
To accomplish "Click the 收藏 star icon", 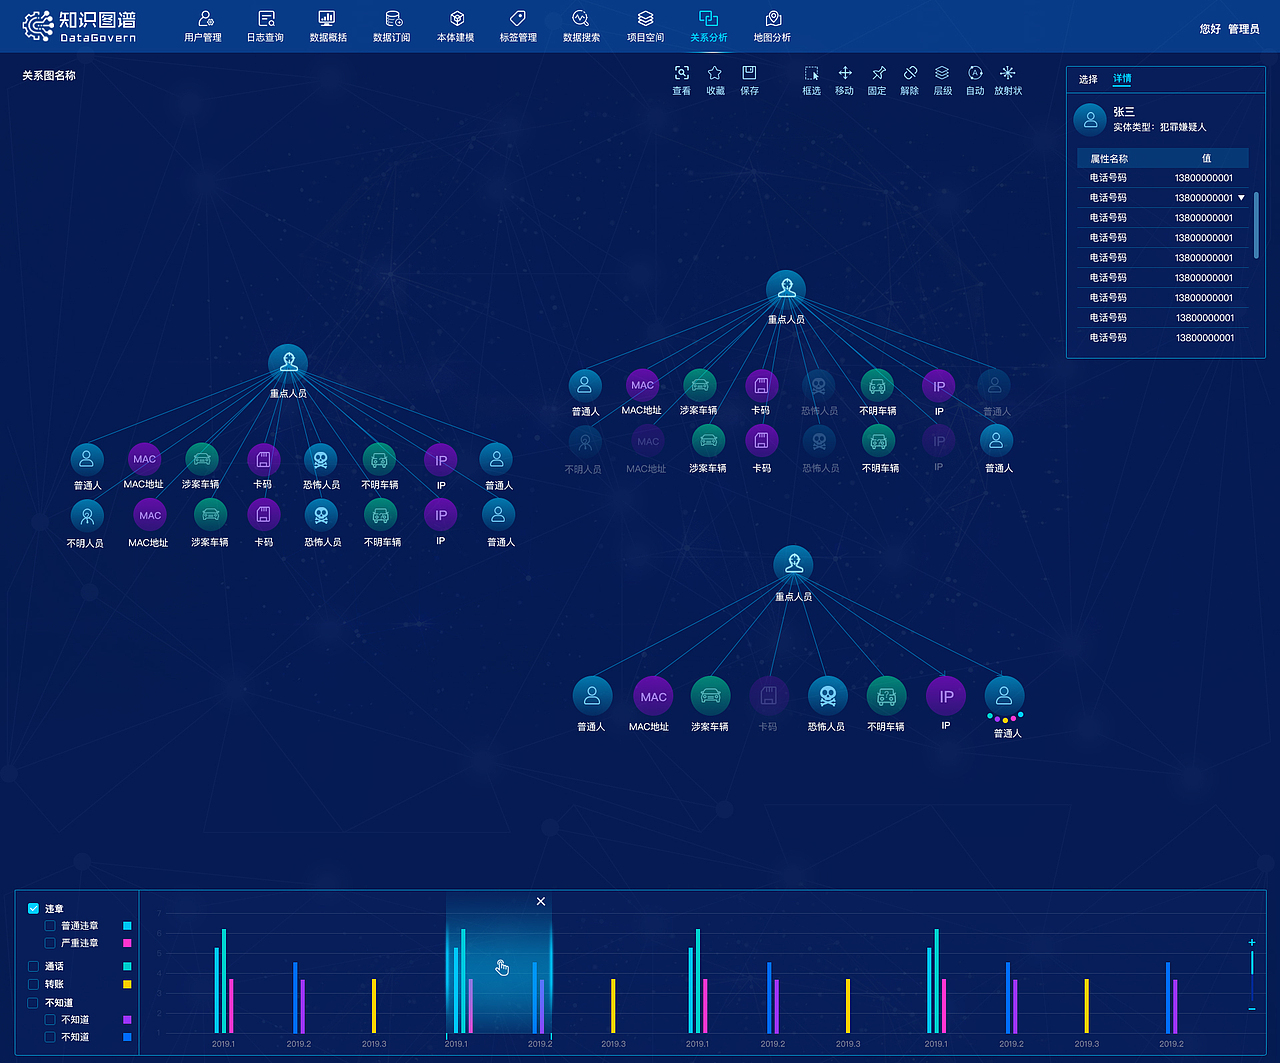I will (x=715, y=73).
